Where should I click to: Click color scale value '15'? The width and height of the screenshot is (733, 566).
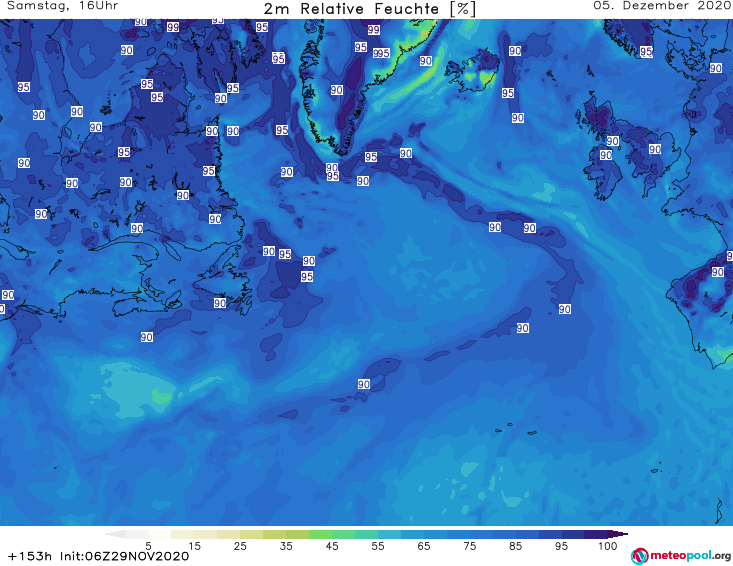(x=194, y=546)
